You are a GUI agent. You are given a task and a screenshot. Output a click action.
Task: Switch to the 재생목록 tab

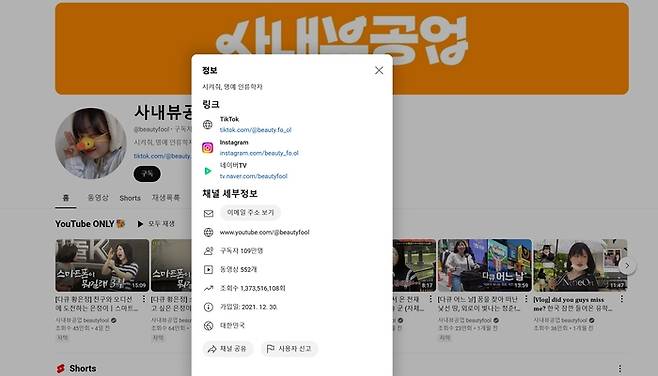(x=166, y=198)
